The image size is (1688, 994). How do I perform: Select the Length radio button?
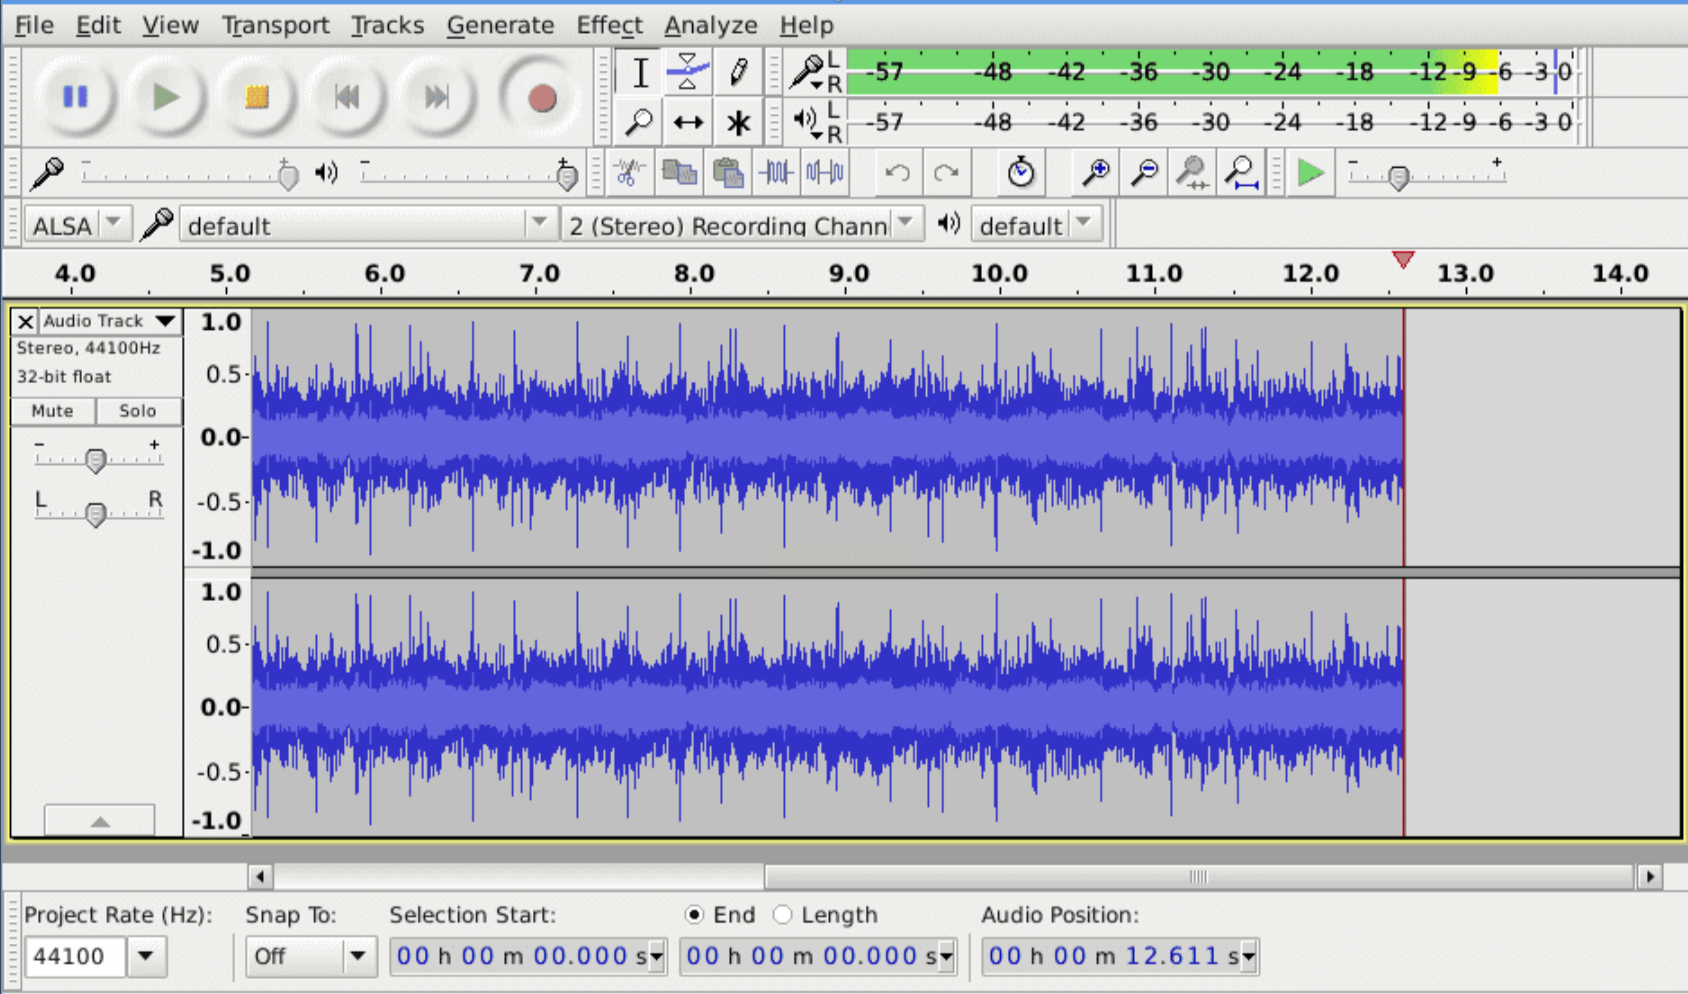[783, 915]
